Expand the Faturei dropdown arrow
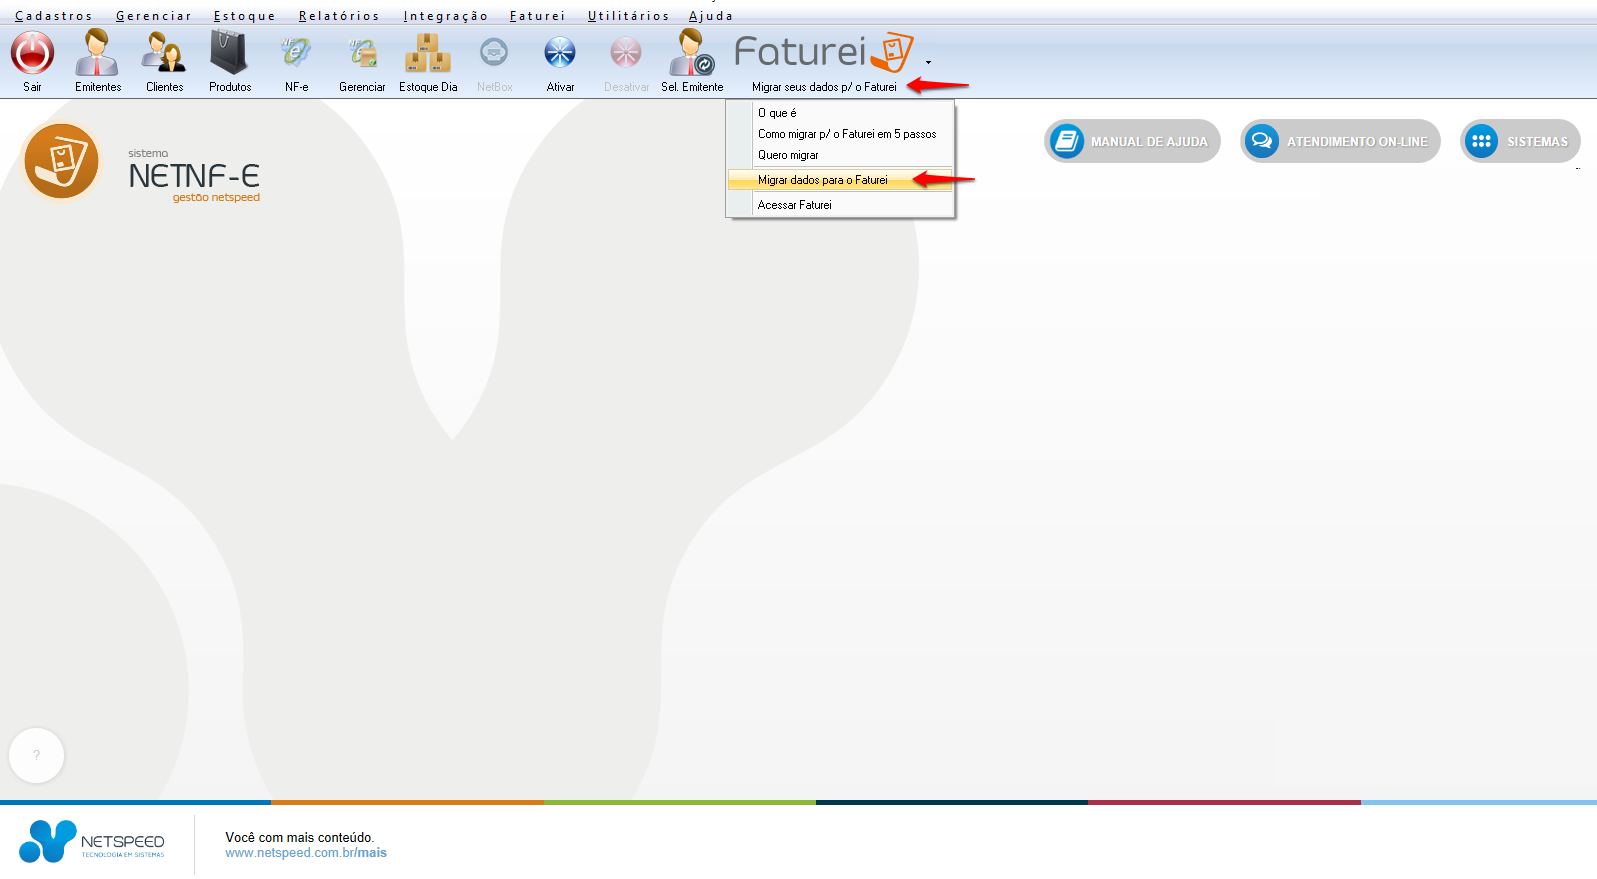Image resolution: width=1597 pixels, height=879 pixels. point(928,62)
